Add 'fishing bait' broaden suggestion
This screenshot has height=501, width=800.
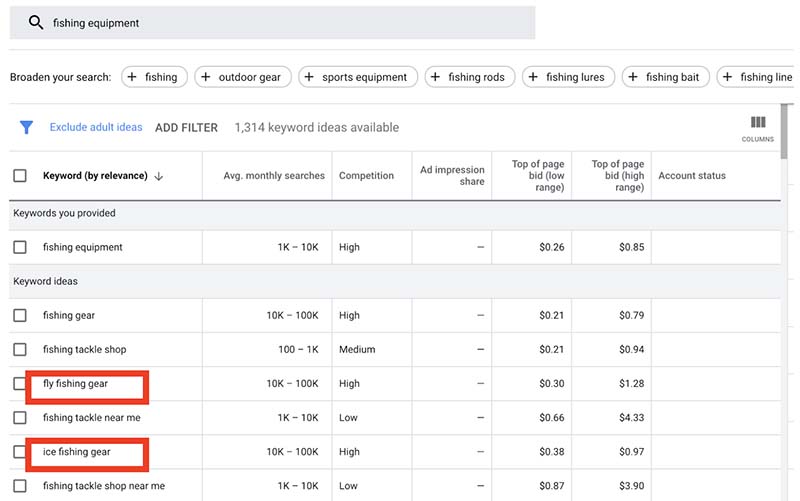click(x=666, y=77)
